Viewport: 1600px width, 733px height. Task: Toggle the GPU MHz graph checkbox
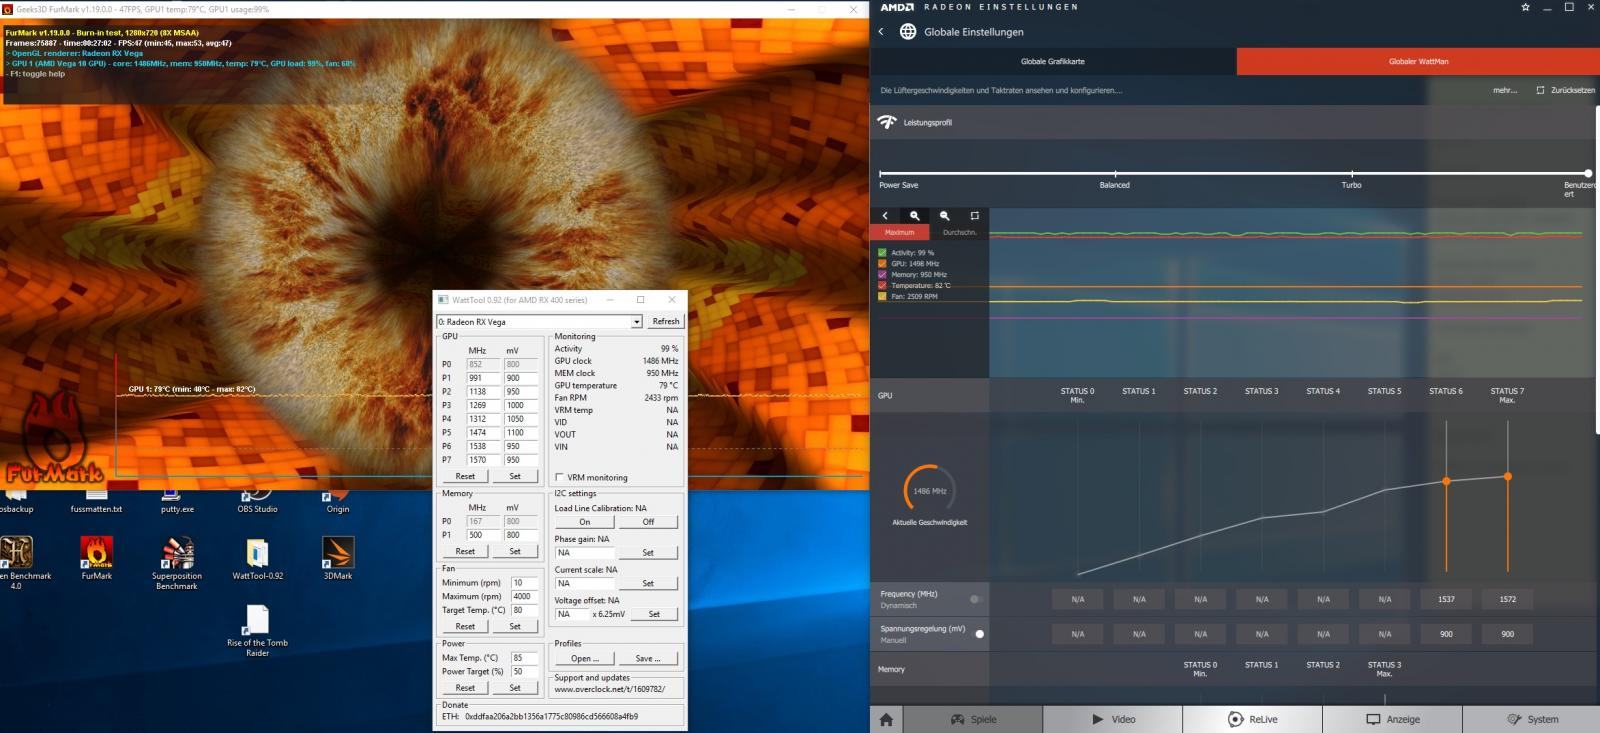882,264
